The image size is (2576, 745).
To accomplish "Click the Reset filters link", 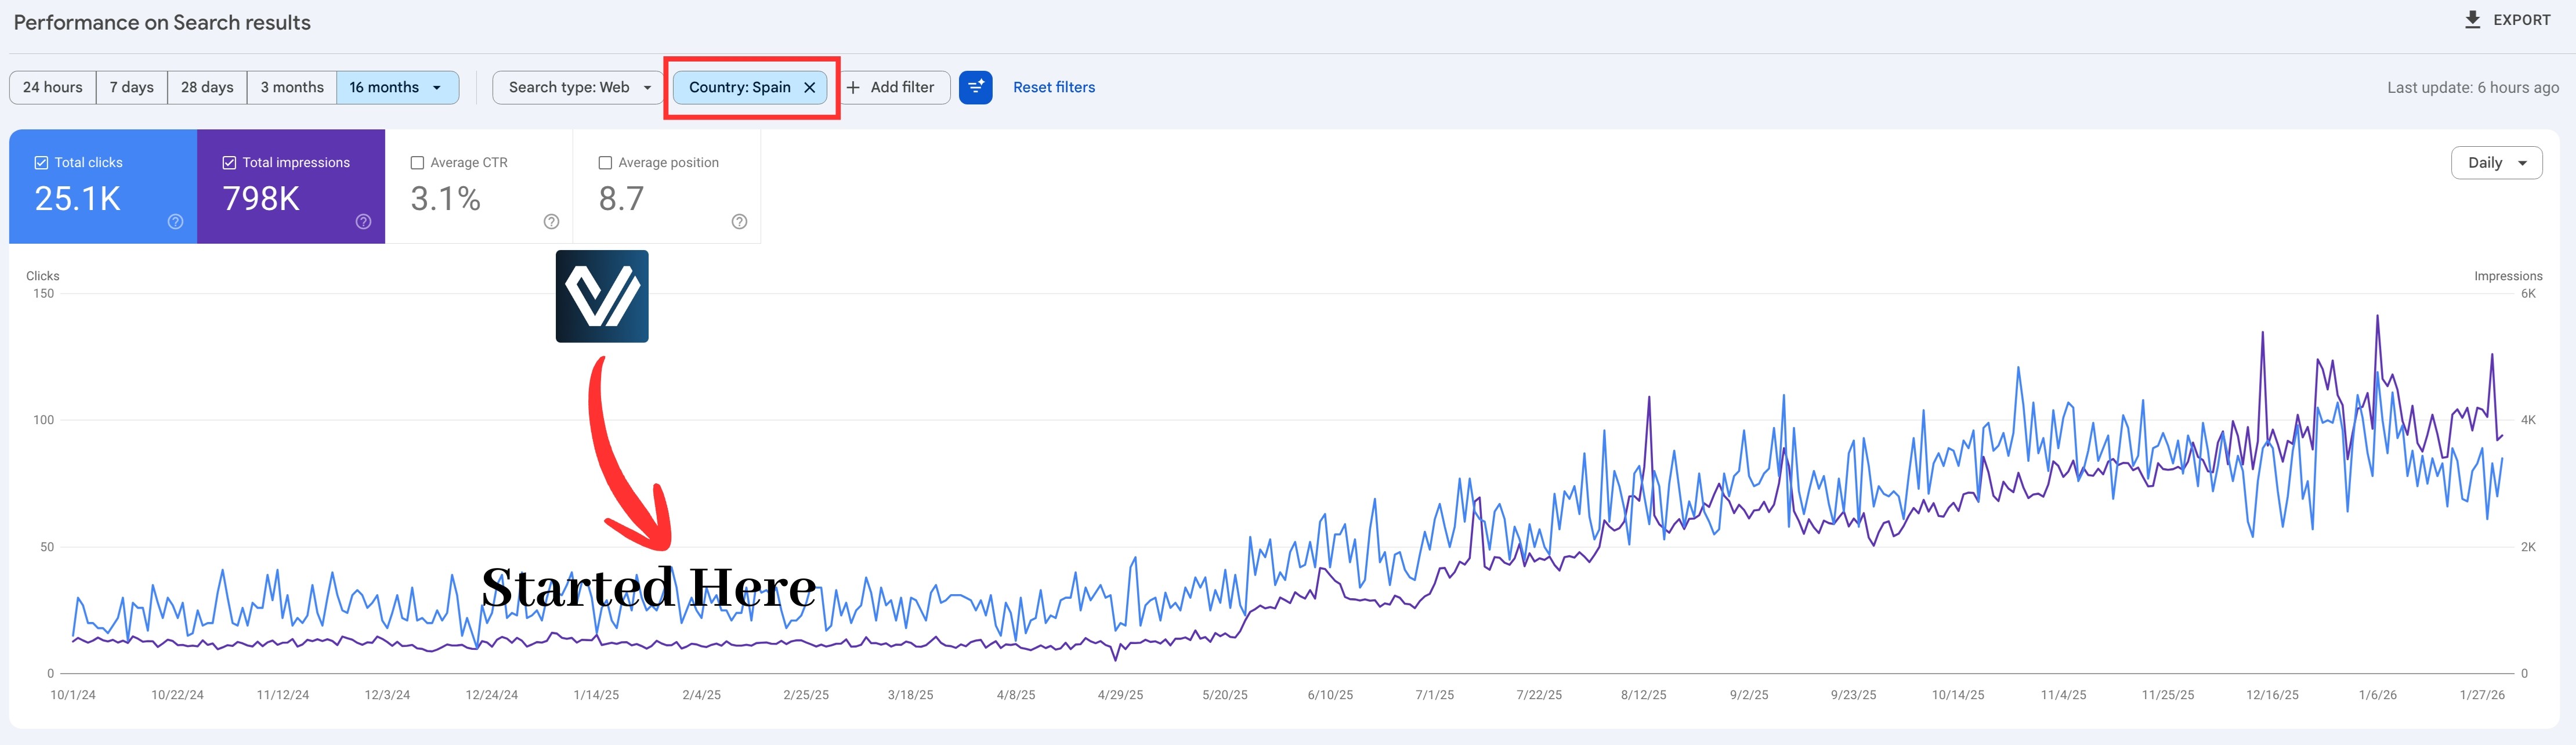I will [1053, 87].
